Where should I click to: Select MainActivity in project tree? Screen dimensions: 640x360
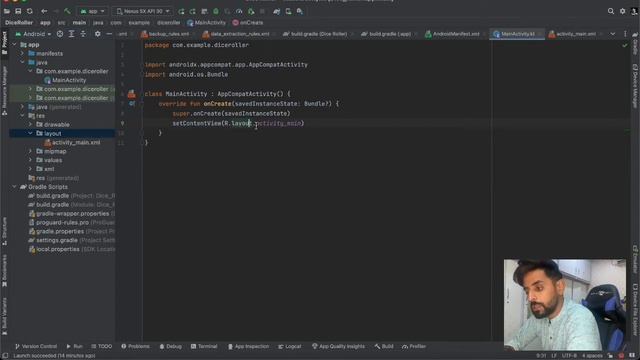coord(65,80)
